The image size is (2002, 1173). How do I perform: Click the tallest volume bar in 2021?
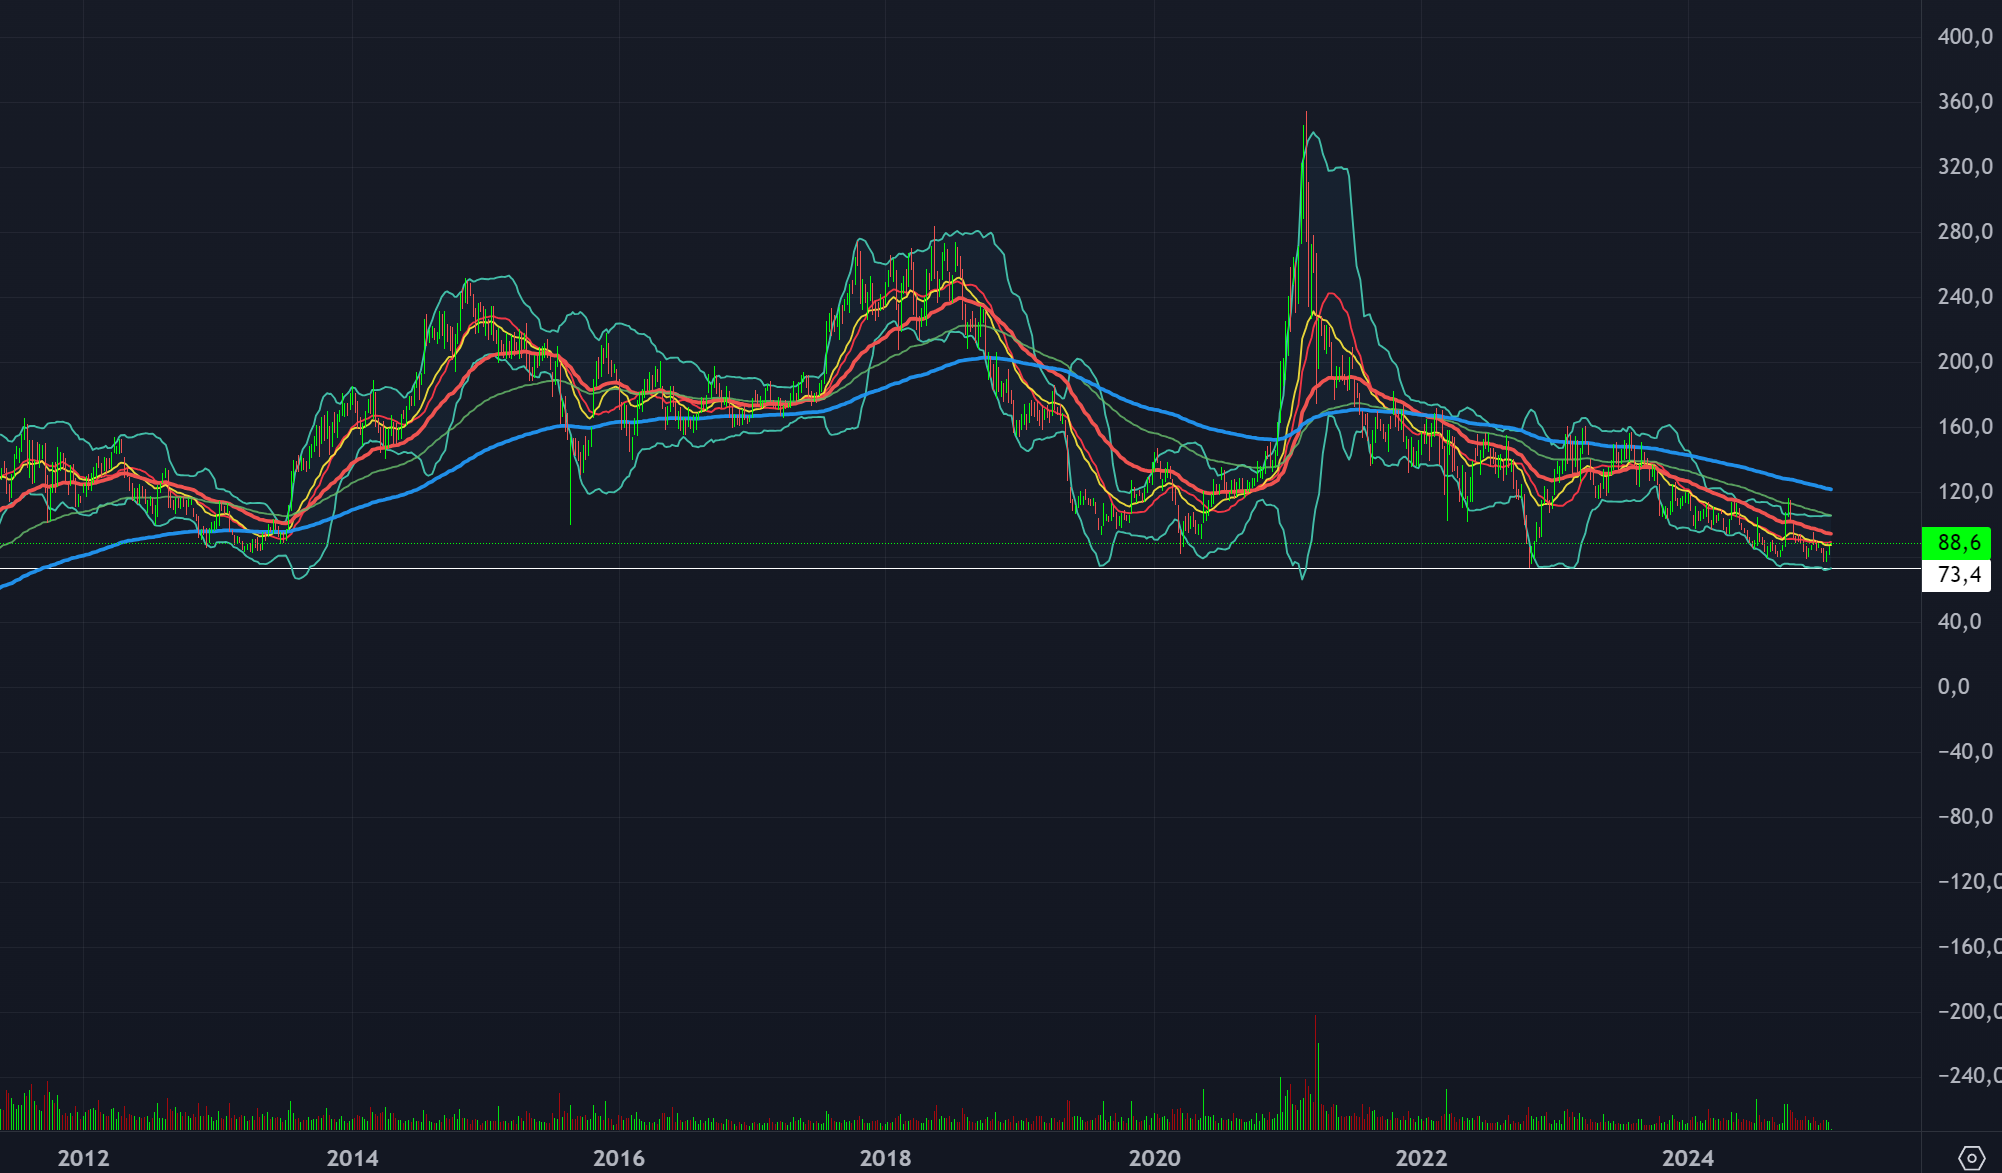tap(1316, 1072)
